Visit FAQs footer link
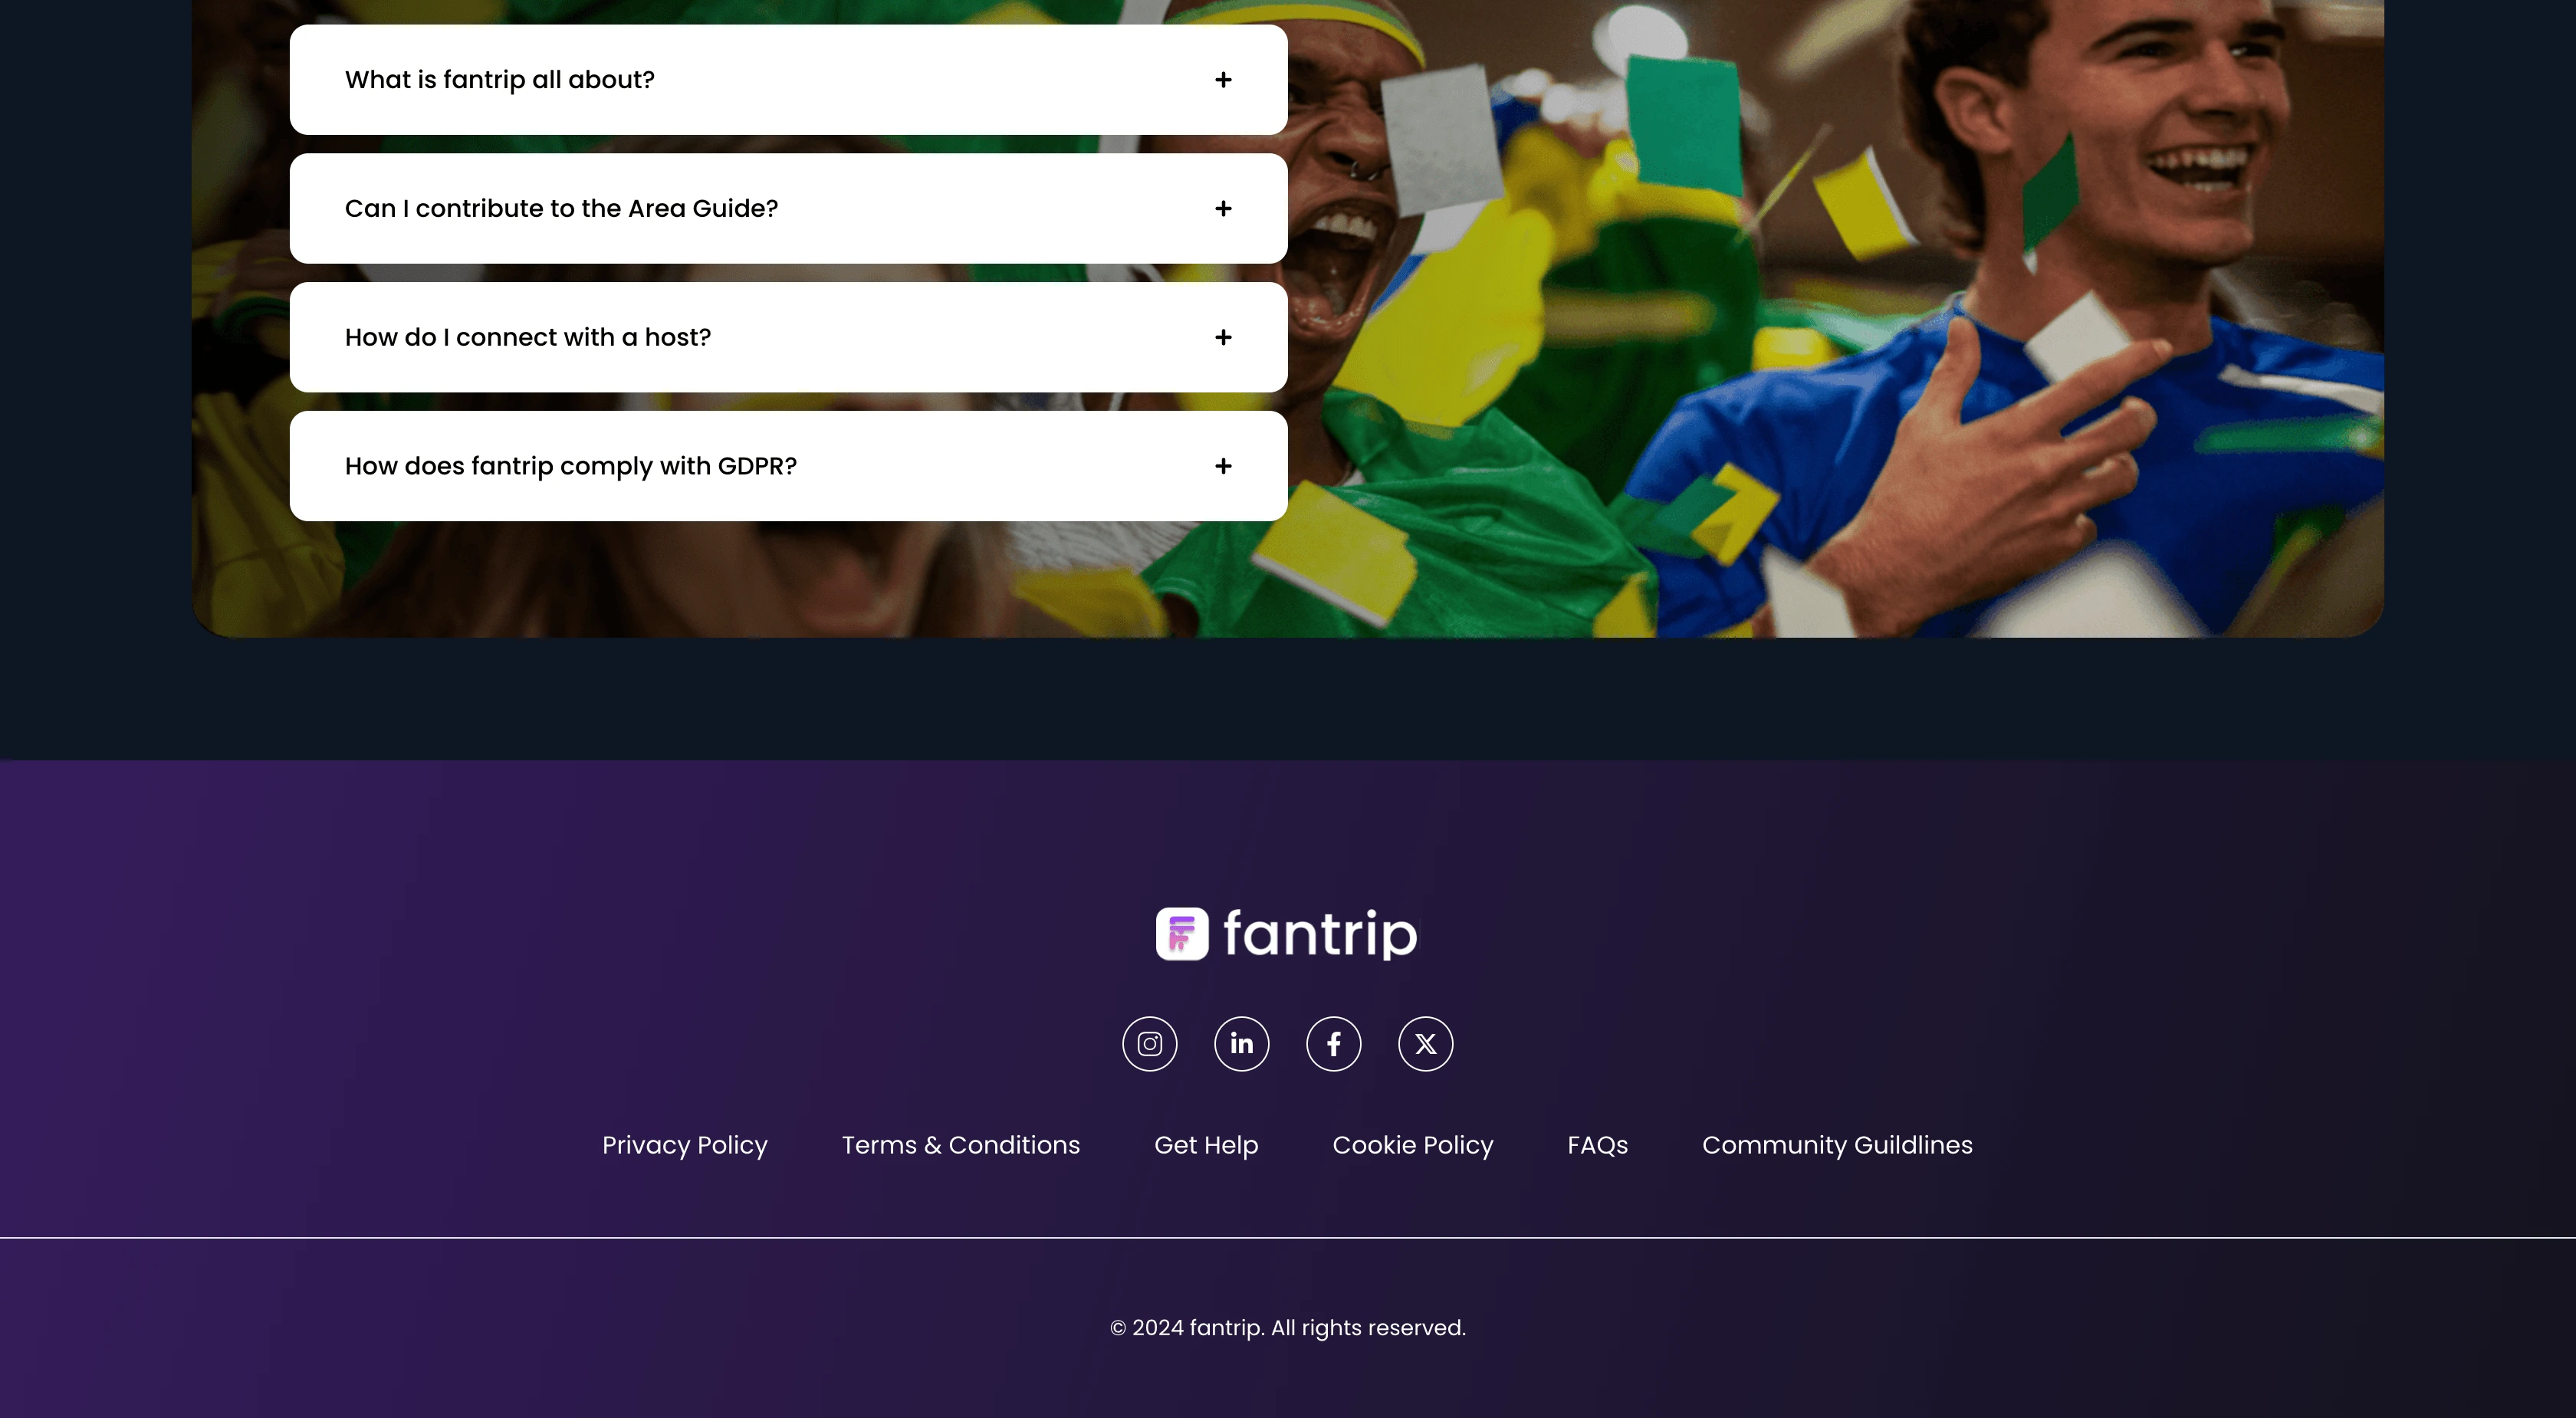Image resolution: width=2576 pixels, height=1418 pixels. click(x=1598, y=1145)
